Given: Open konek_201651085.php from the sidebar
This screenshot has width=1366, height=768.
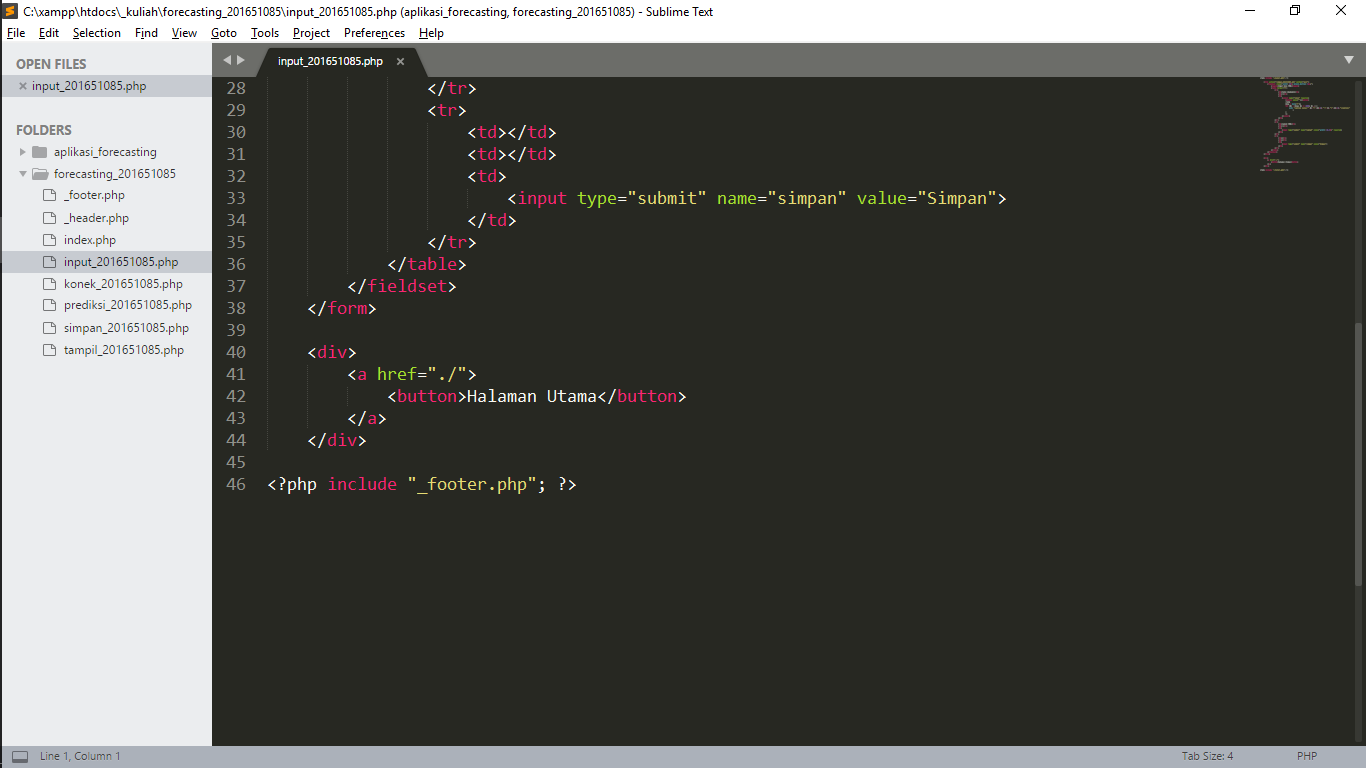Looking at the screenshot, I should (x=123, y=284).
